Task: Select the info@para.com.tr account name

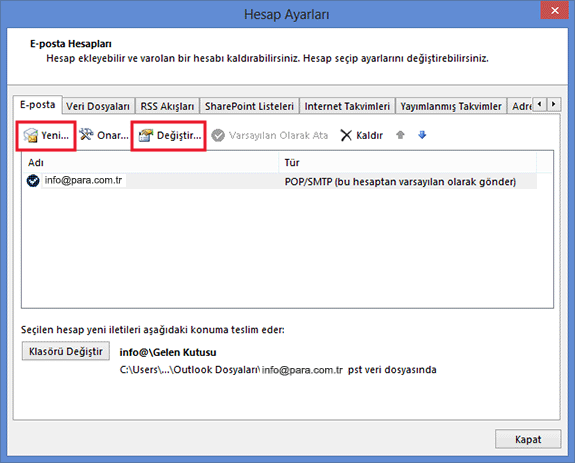Action: (83, 180)
